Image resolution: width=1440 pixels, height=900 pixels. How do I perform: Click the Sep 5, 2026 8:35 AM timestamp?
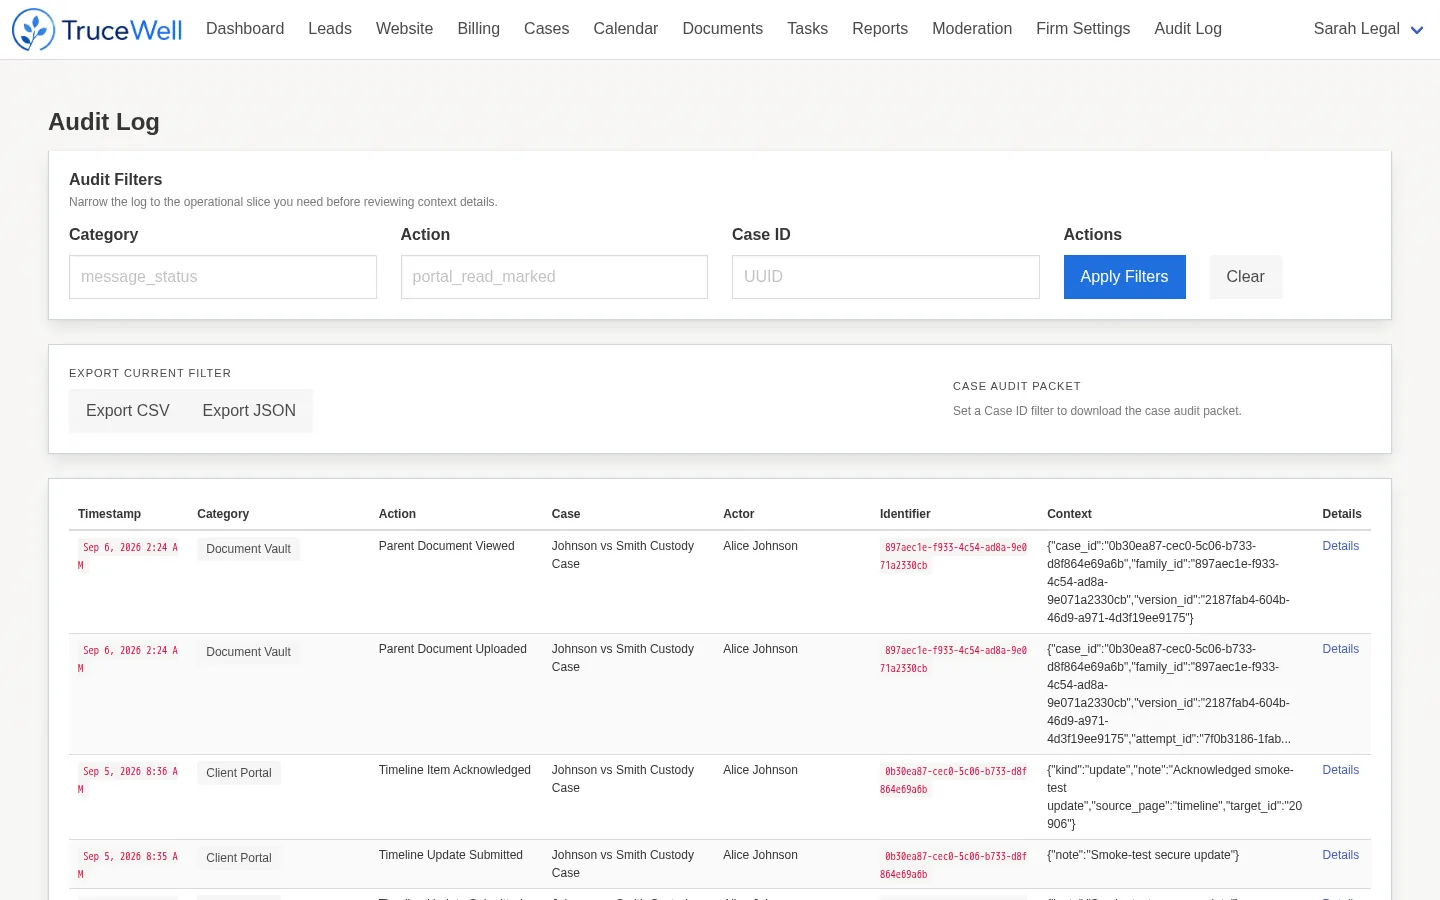(129, 865)
